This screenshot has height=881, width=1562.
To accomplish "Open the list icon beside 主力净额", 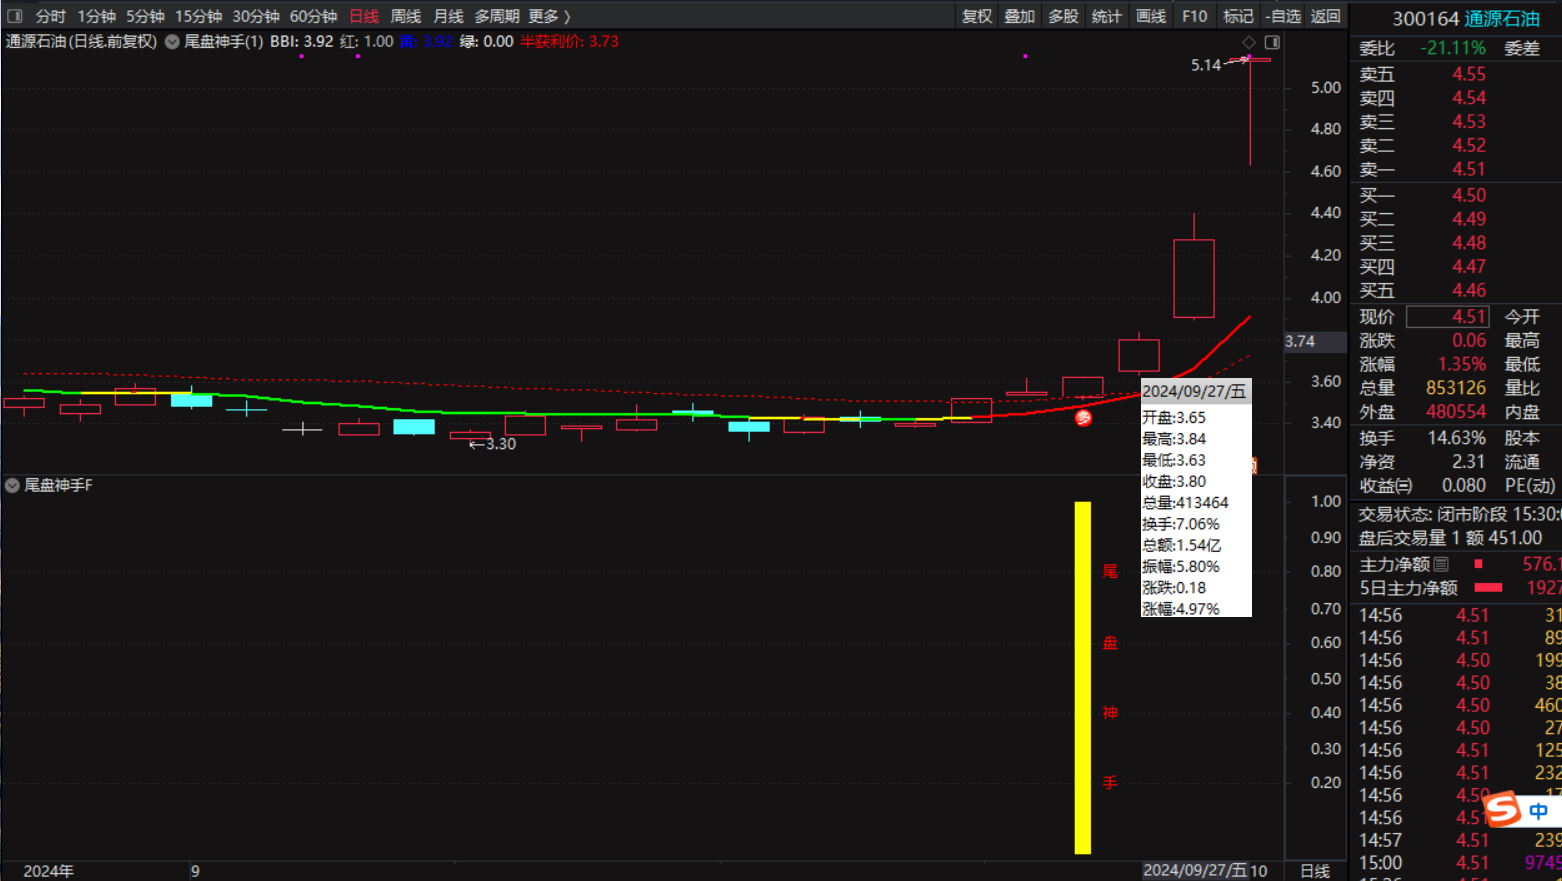I will (1441, 565).
